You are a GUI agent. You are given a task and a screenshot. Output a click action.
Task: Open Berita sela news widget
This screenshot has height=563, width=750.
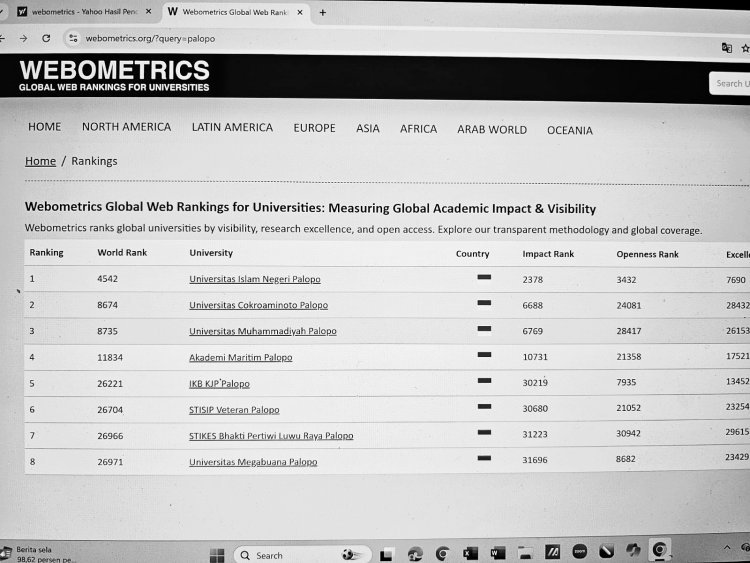click(x=38, y=554)
